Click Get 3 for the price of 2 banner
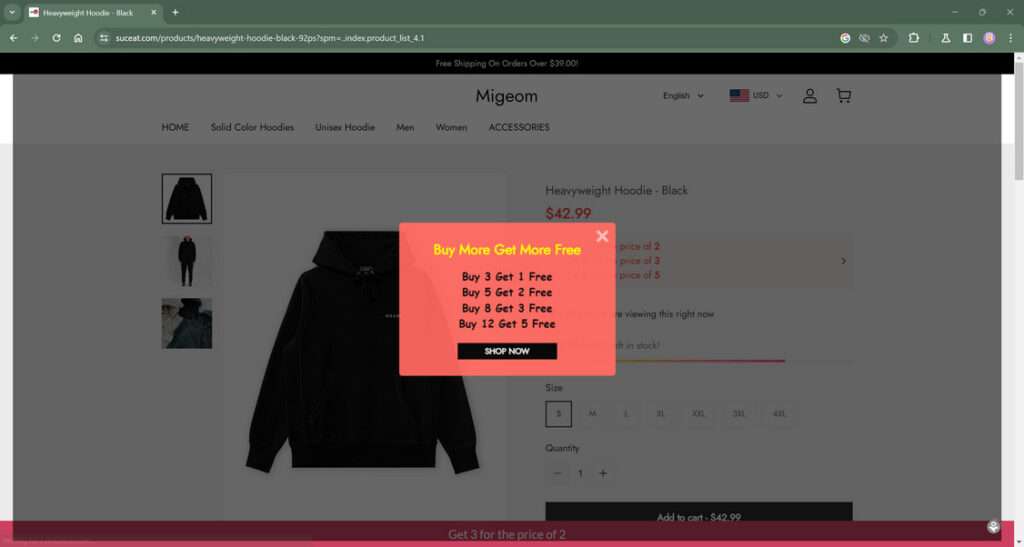1024x547 pixels. 507,534
